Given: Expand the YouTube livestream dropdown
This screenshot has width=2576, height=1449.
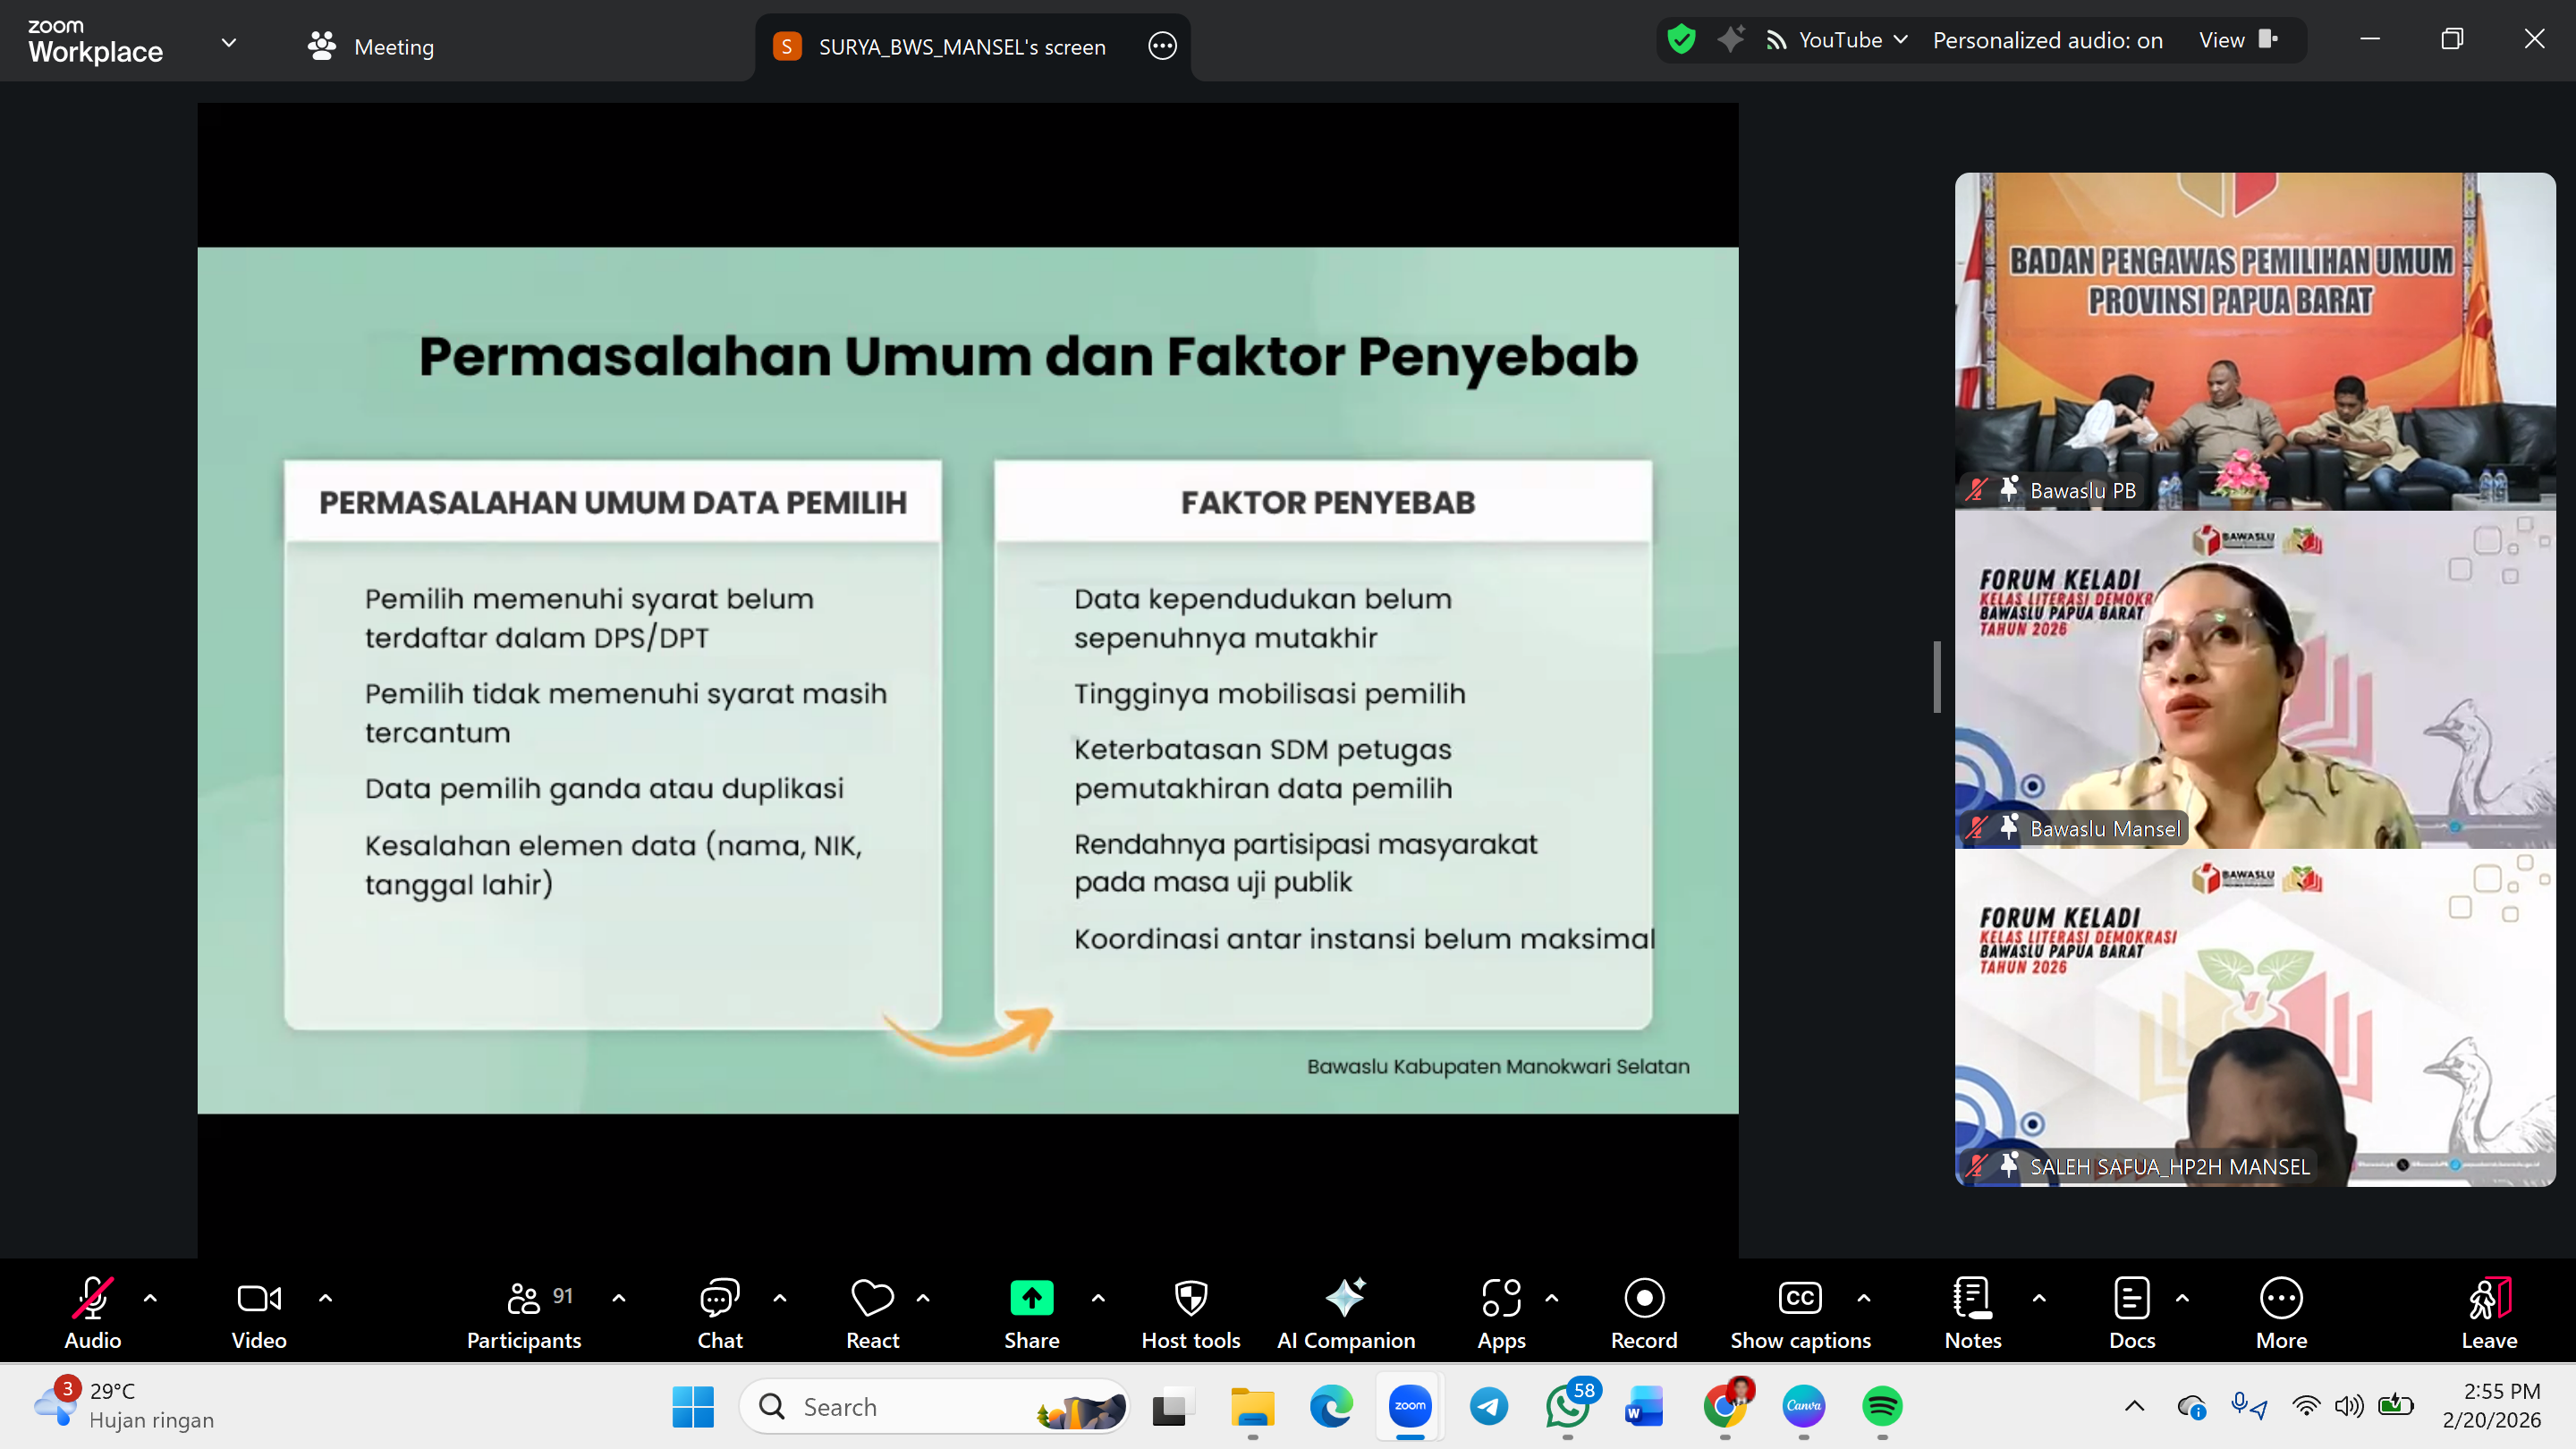Looking at the screenshot, I should click(1900, 40).
